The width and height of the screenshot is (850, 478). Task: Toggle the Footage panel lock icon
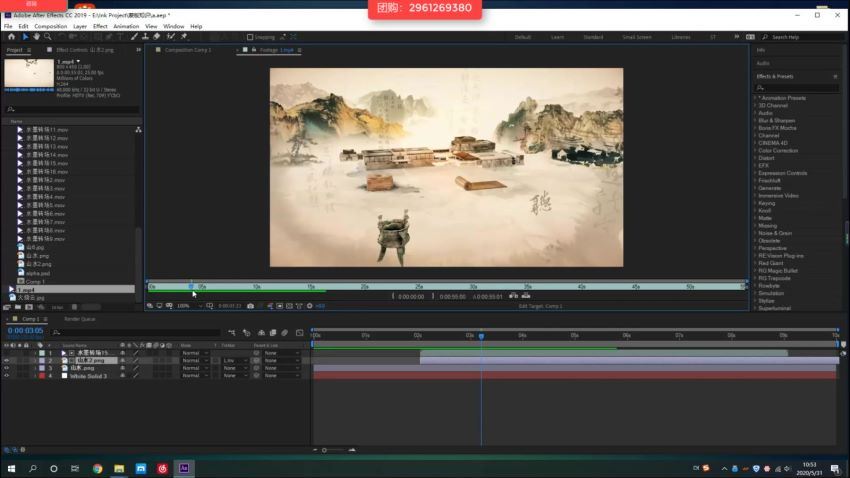tap(254, 50)
